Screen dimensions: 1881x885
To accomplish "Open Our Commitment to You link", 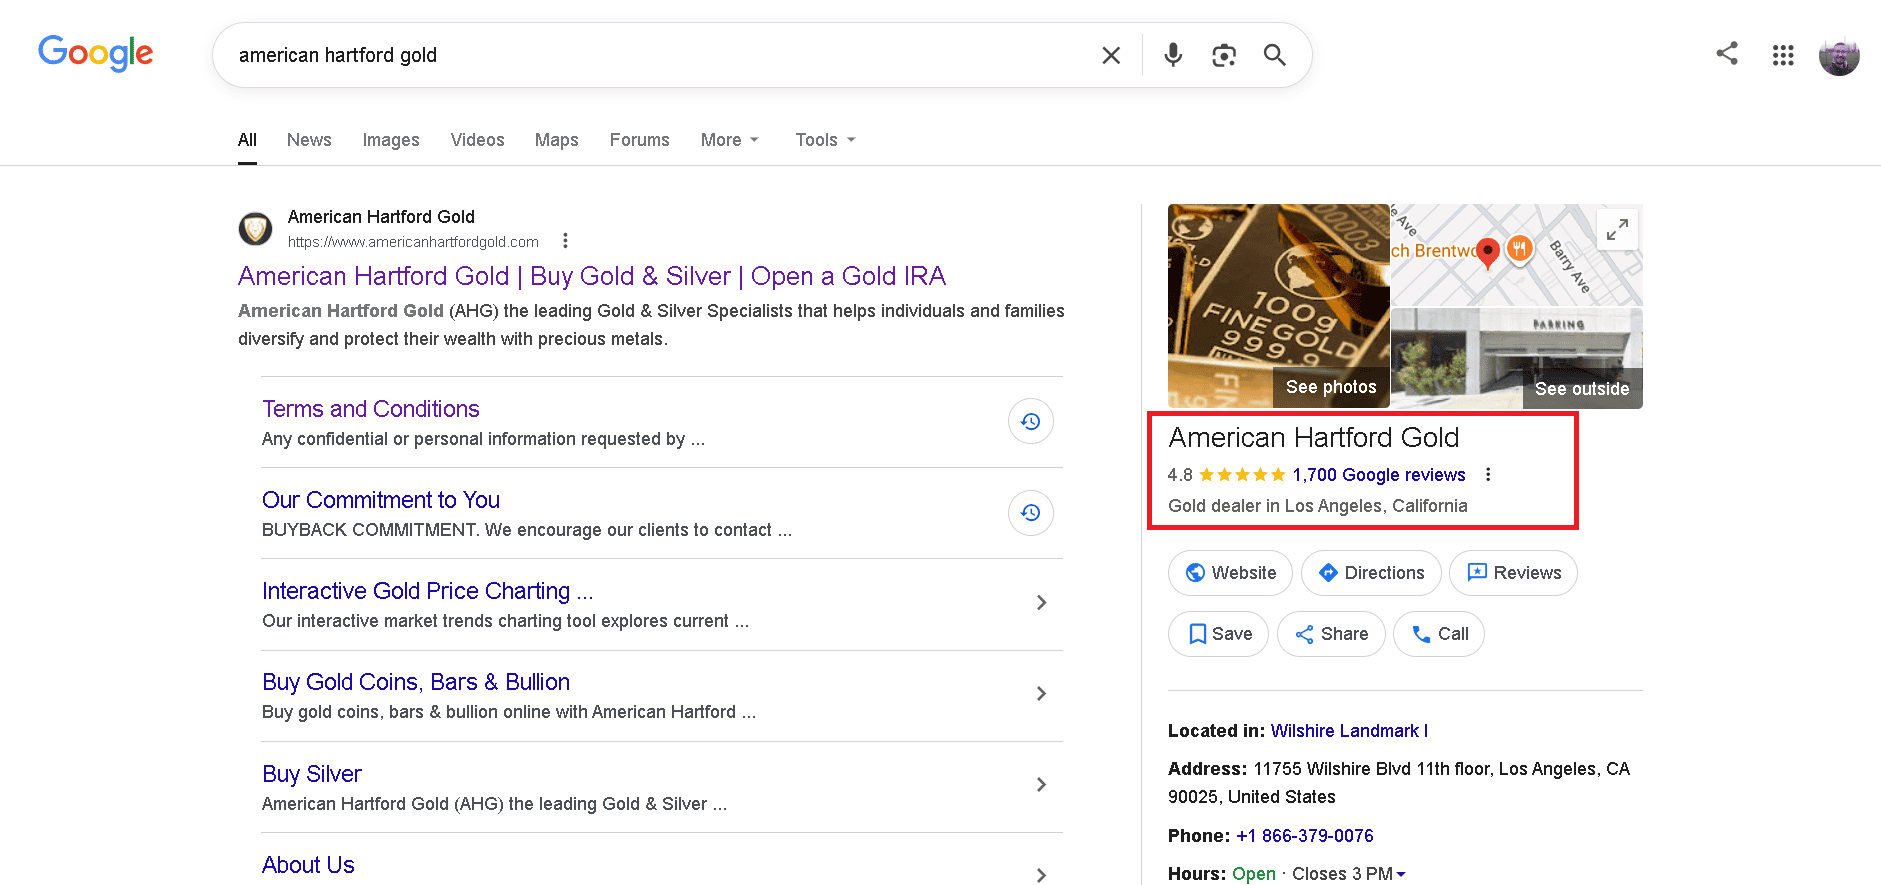I will click(381, 500).
